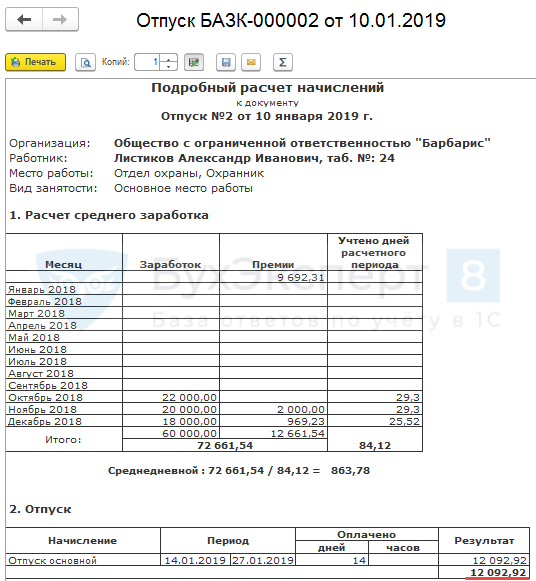The height and width of the screenshot is (581, 536).
Task: Send by email with the envelope icon
Action: [x=251, y=62]
